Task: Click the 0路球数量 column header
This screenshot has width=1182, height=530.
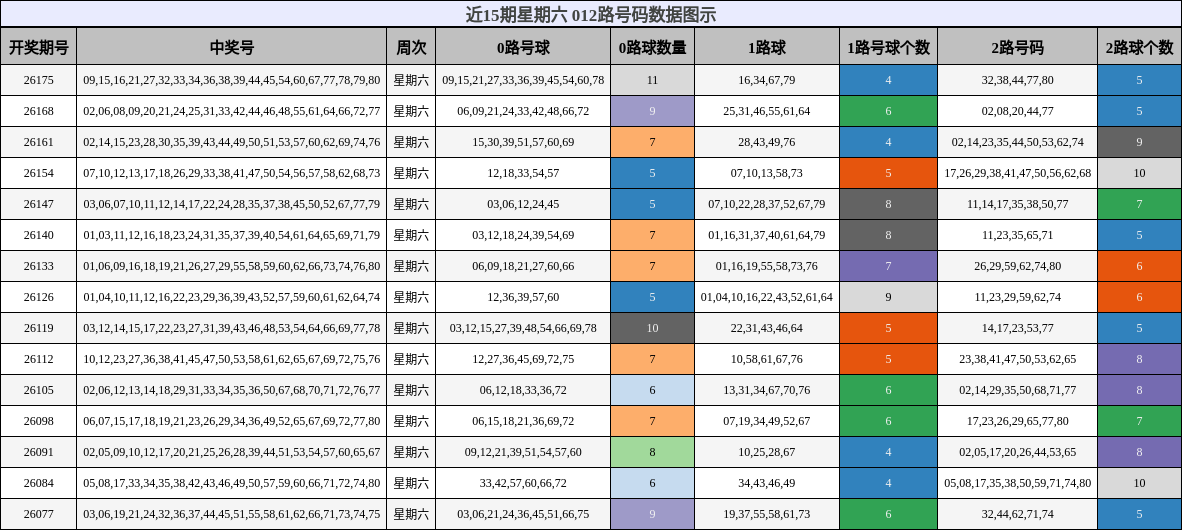Action: pyautogui.click(x=652, y=47)
